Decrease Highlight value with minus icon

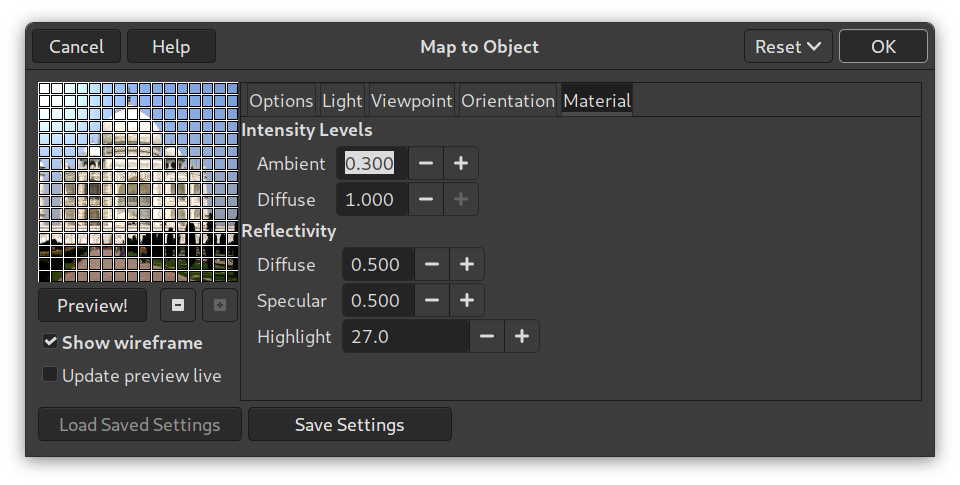coord(487,337)
